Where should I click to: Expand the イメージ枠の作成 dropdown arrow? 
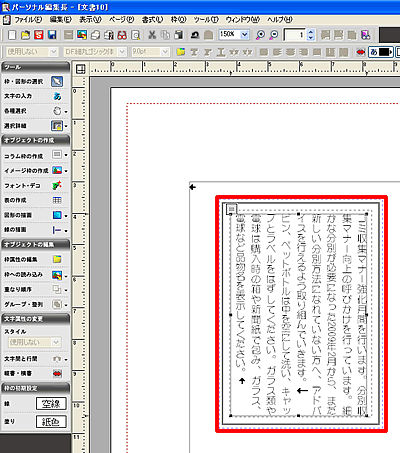click(x=66, y=171)
